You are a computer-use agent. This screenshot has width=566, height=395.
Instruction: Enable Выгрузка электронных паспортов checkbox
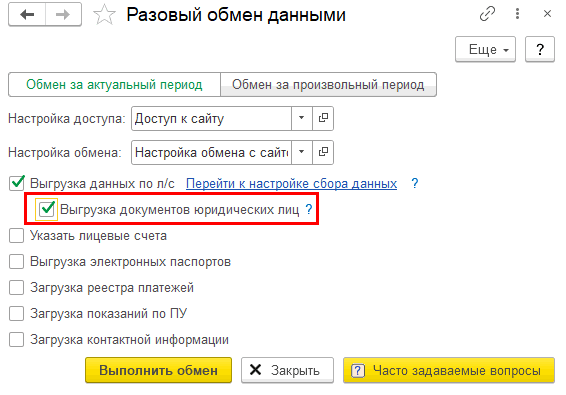click(17, 262)
